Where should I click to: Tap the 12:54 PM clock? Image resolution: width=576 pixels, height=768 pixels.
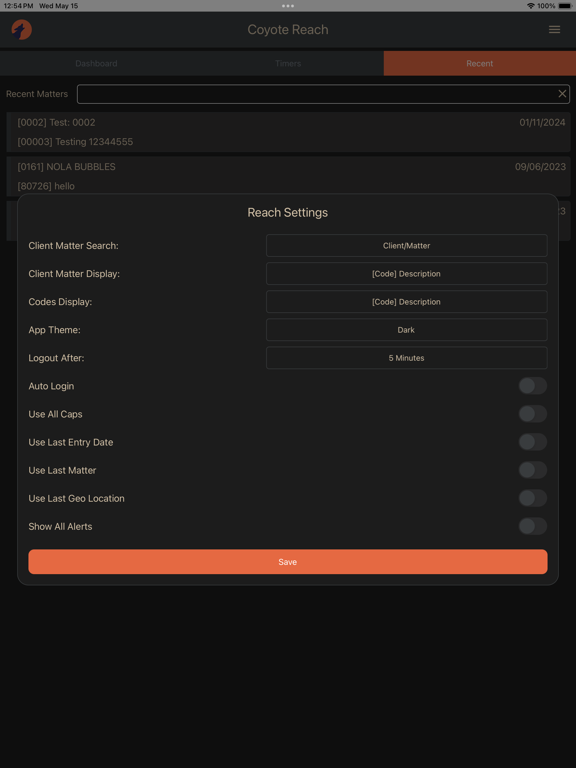click(x=19, y=6)
